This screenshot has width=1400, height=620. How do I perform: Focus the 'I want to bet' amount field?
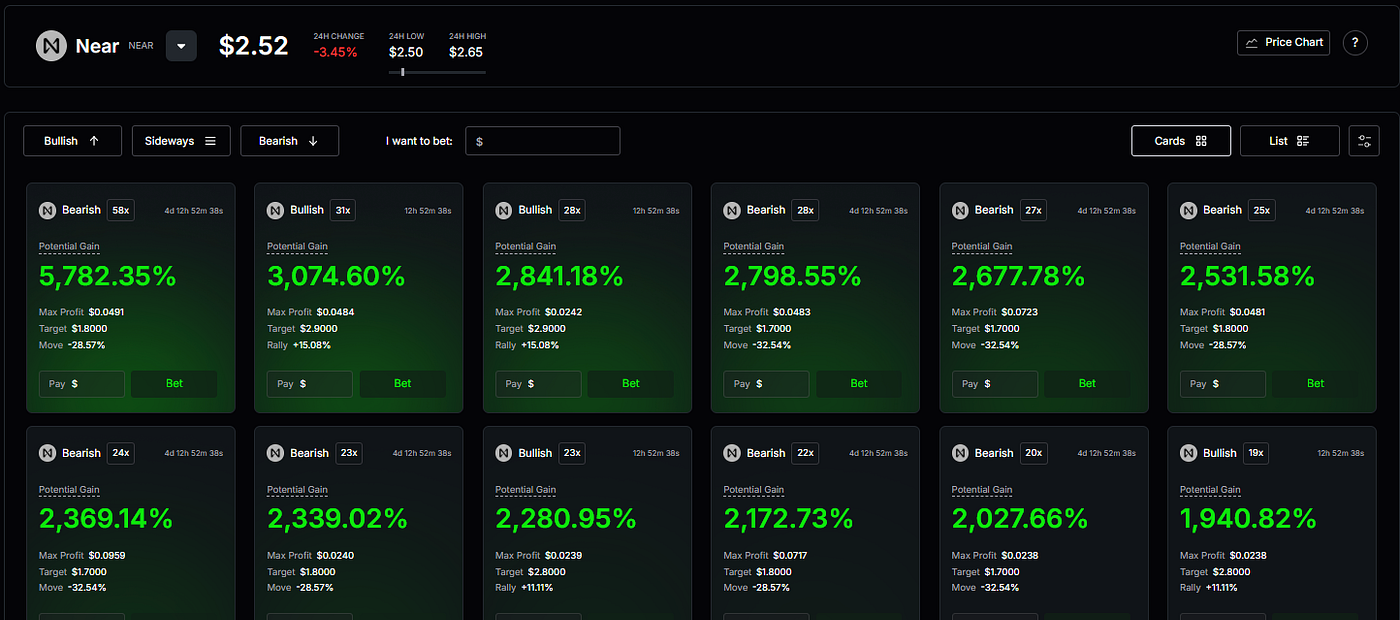tap(542, 141)
